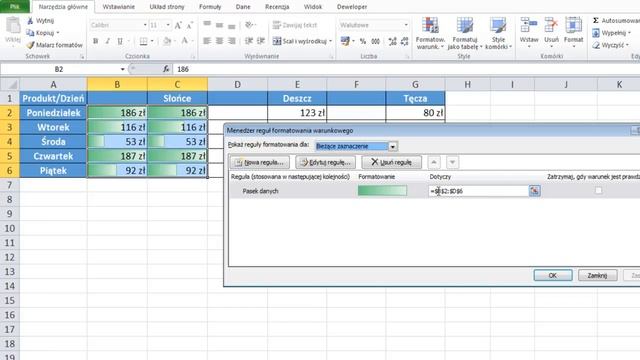Viewport: 640px width, 360px height.
Task: Center text horizontally in cell
Action: tap(219, 41)
